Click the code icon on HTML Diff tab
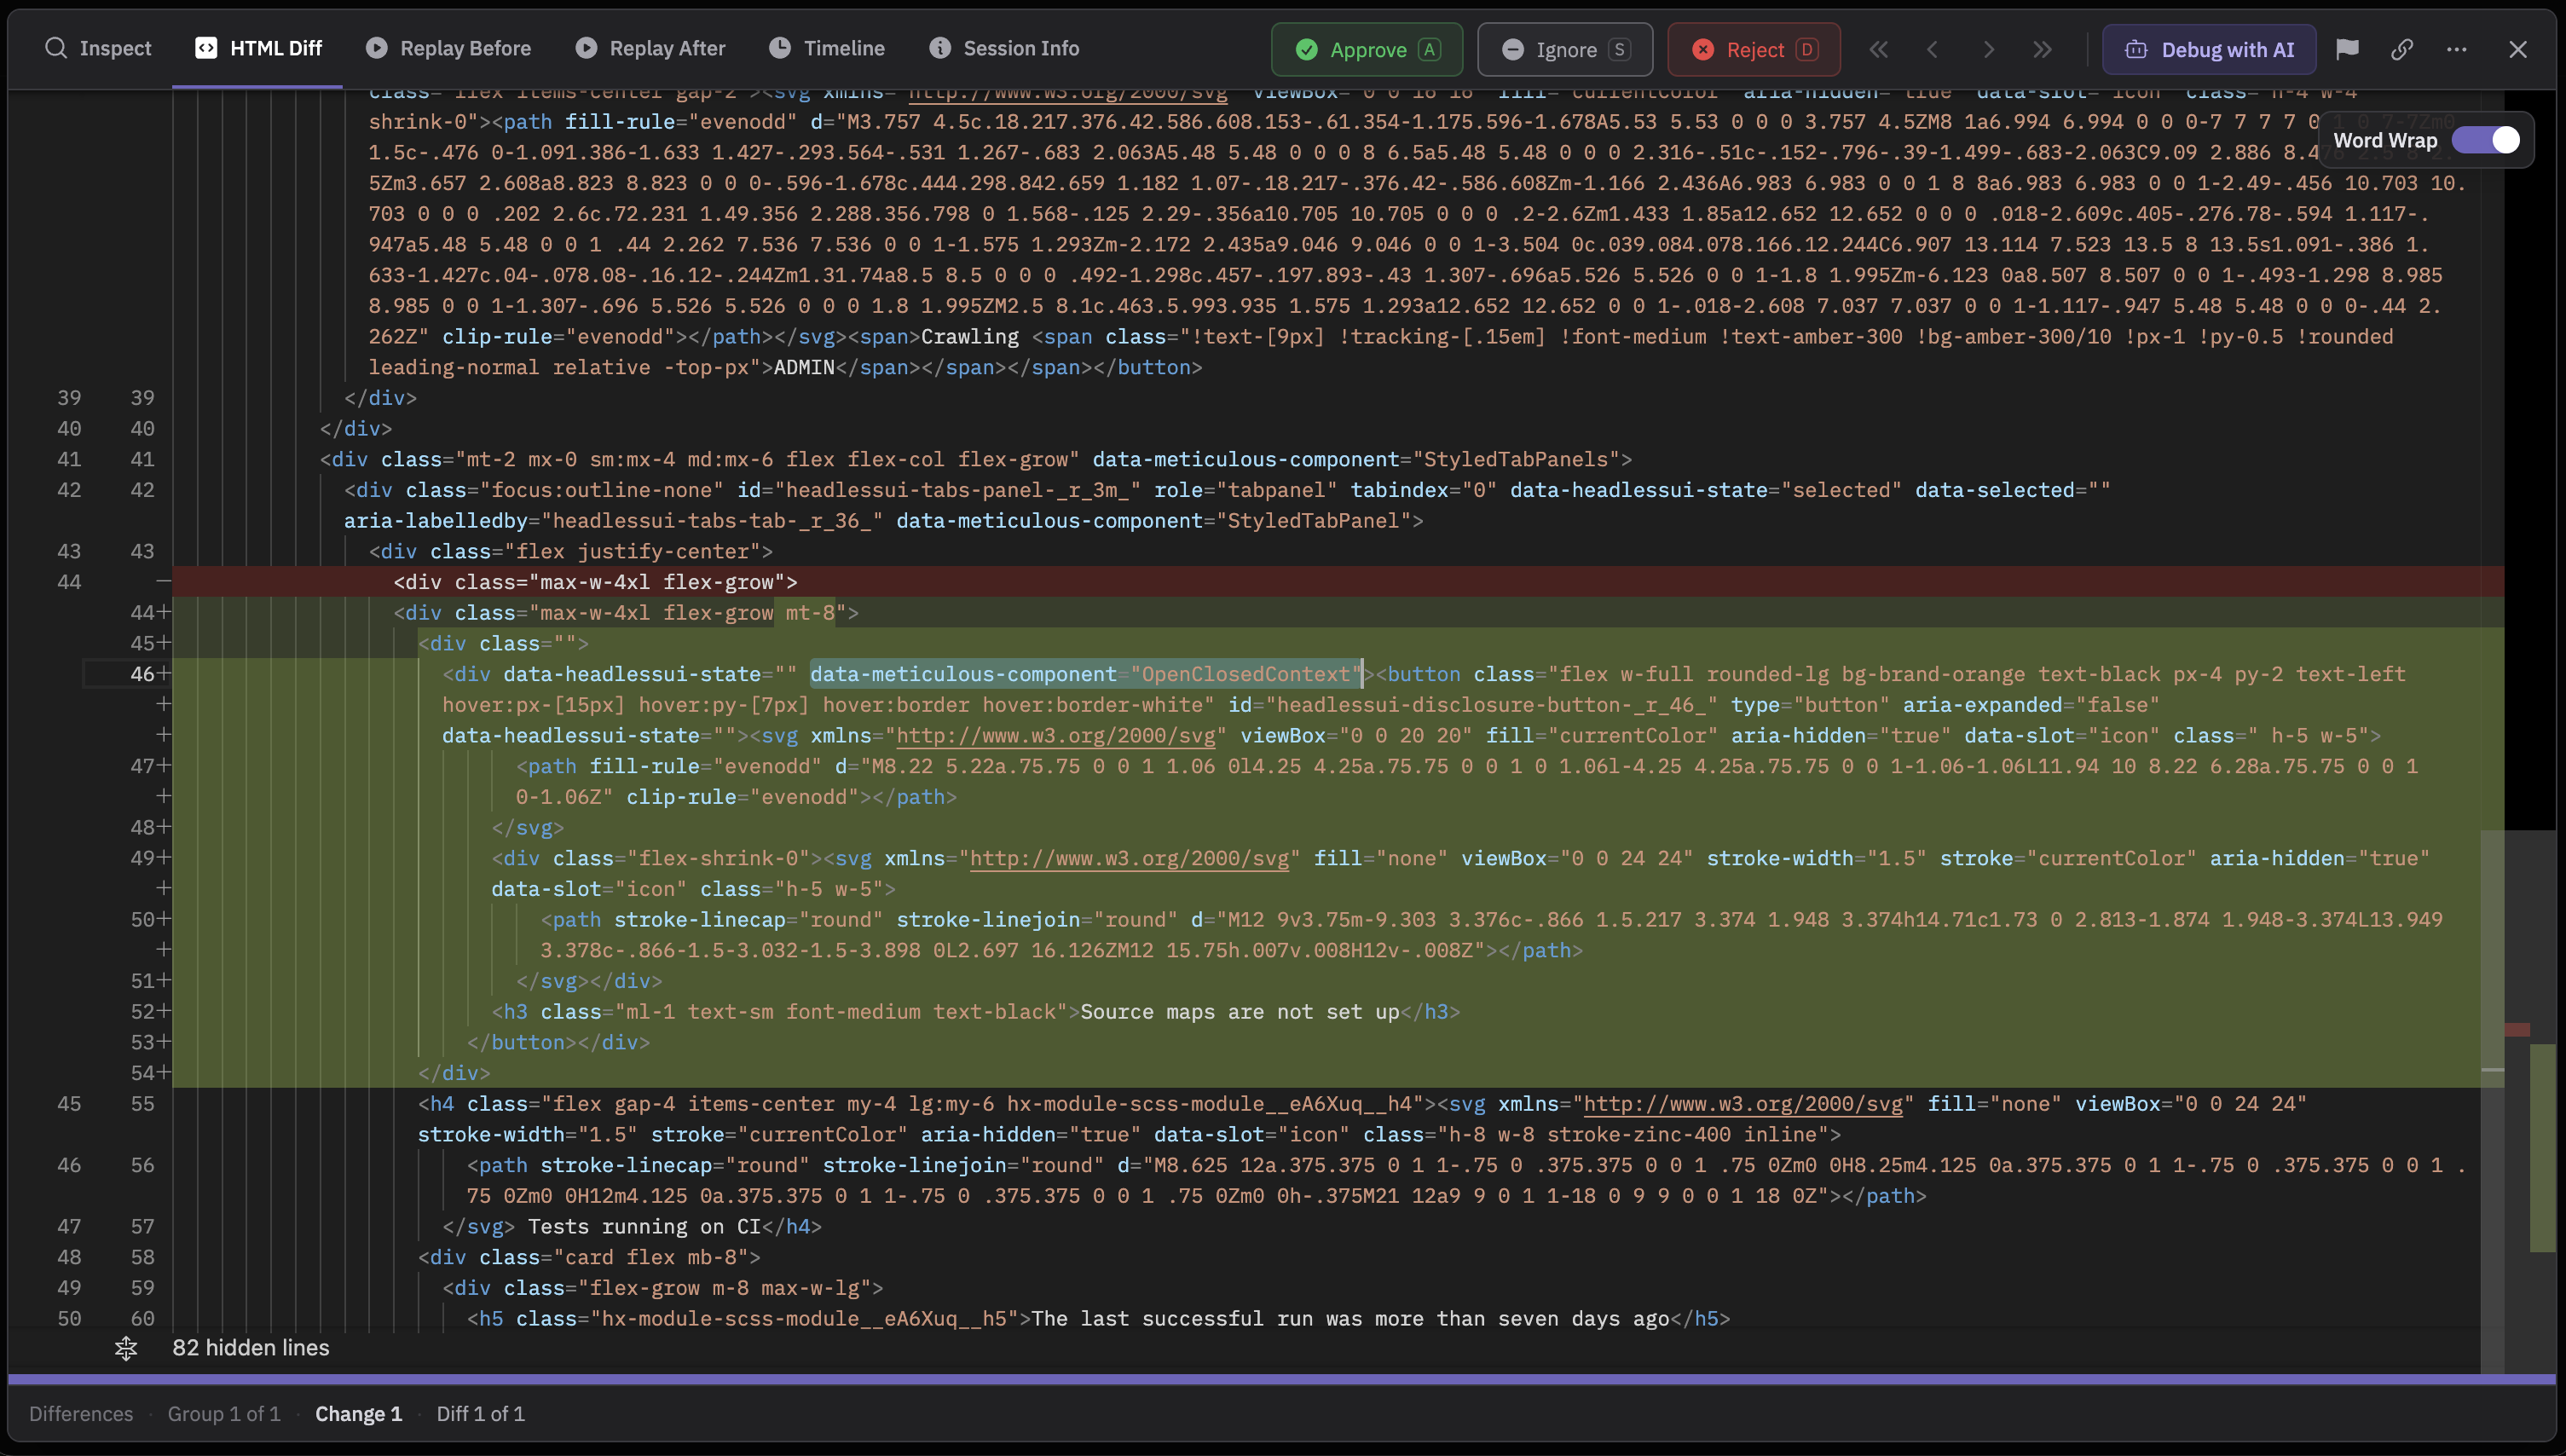This screenshot has height=1456, width=2566. (206, 48)
